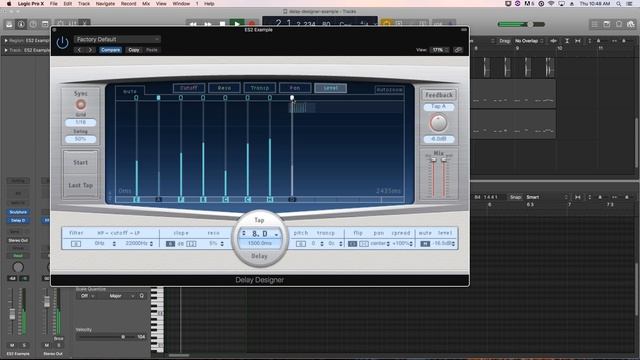This screenshot has height=360, width=640.
Task: Adjust the reso 5% stepper
Action: [222, 244]
